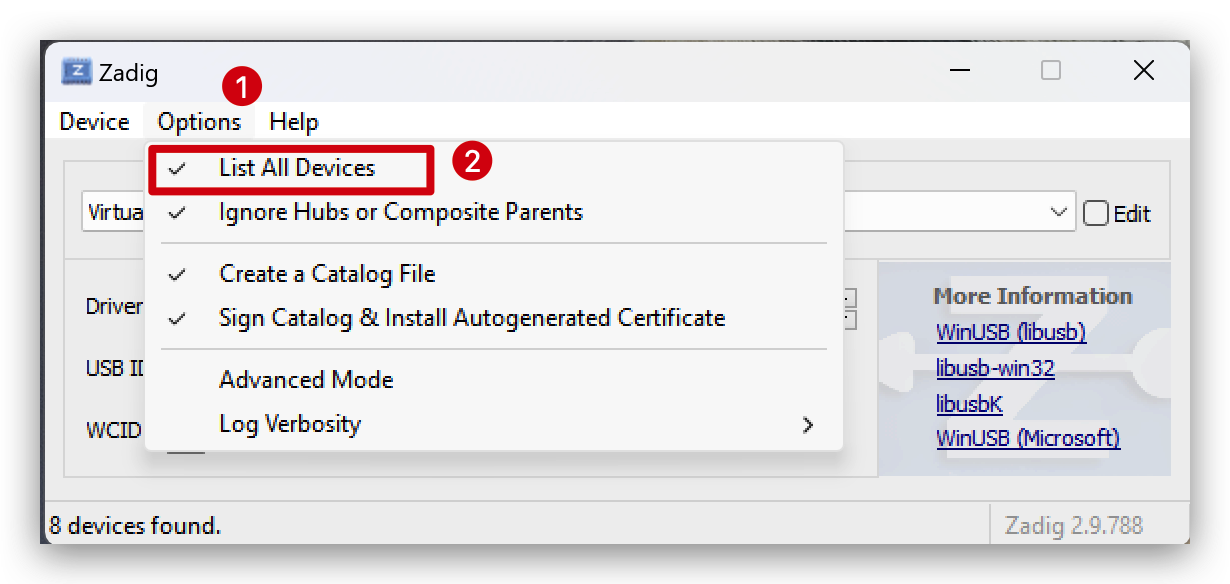The width and height of the screenshot is (1230, 584).
Task: Enable the Edit checkbox
Action: (1097, 213)
